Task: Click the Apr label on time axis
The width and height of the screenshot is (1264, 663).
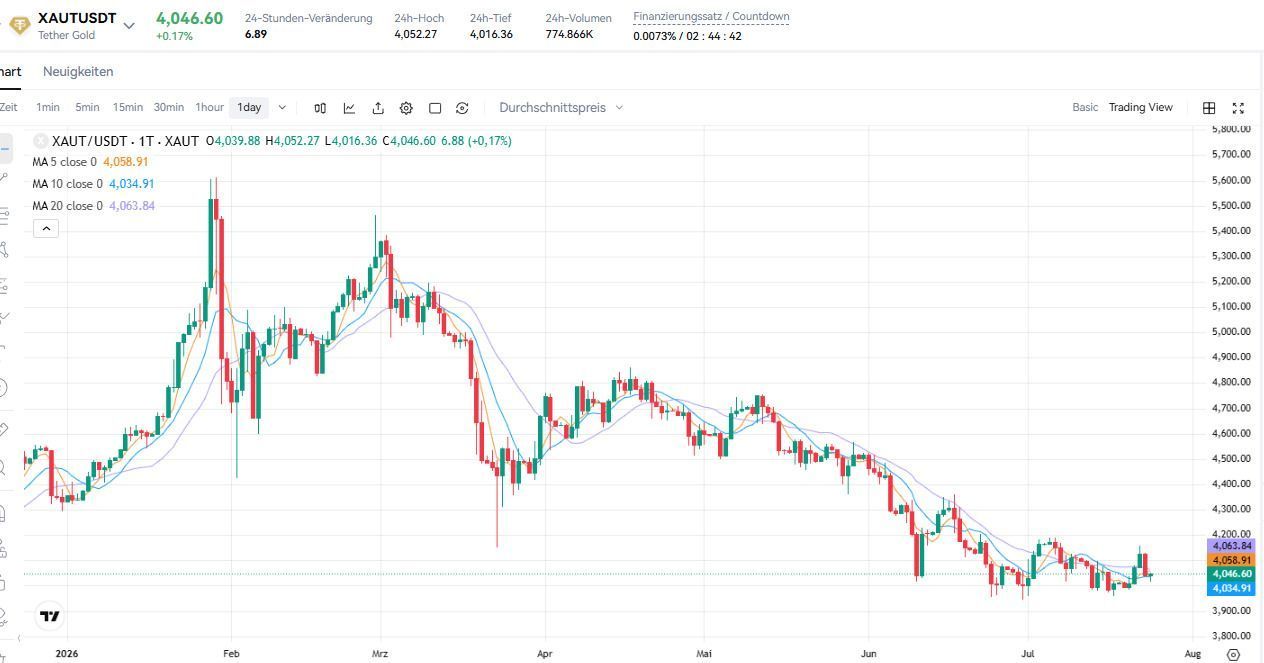Action: pos(545,654)
